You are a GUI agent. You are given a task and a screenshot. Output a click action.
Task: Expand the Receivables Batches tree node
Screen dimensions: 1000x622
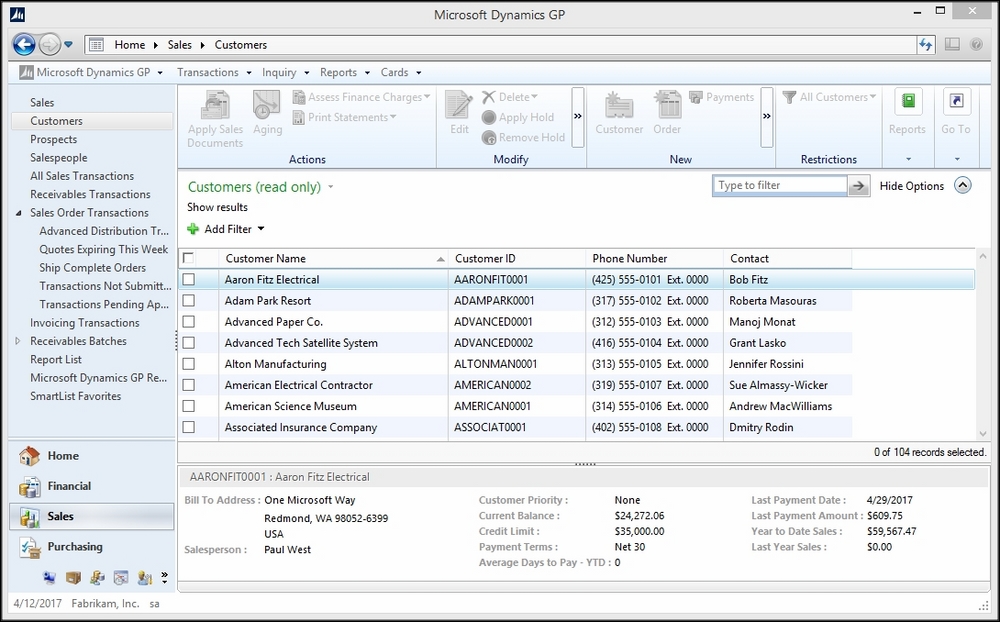(18, 341)
